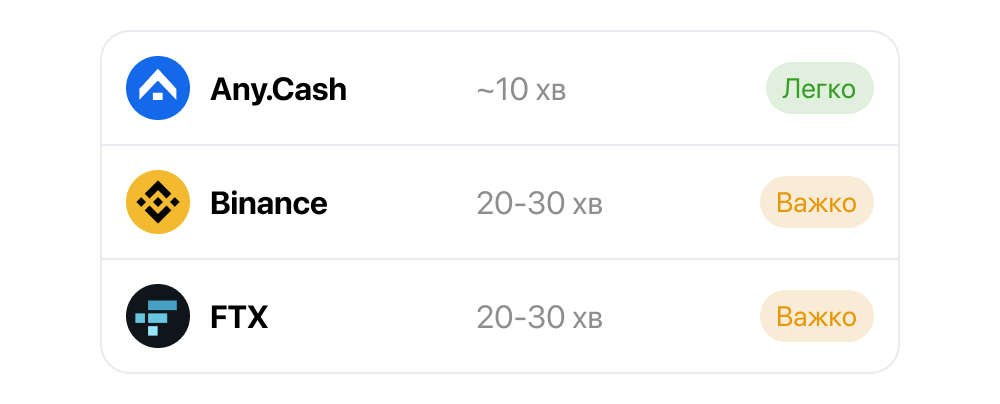Click FTX's 20-30 хв time estimate
1000x404 pixels.
point(540,317)
